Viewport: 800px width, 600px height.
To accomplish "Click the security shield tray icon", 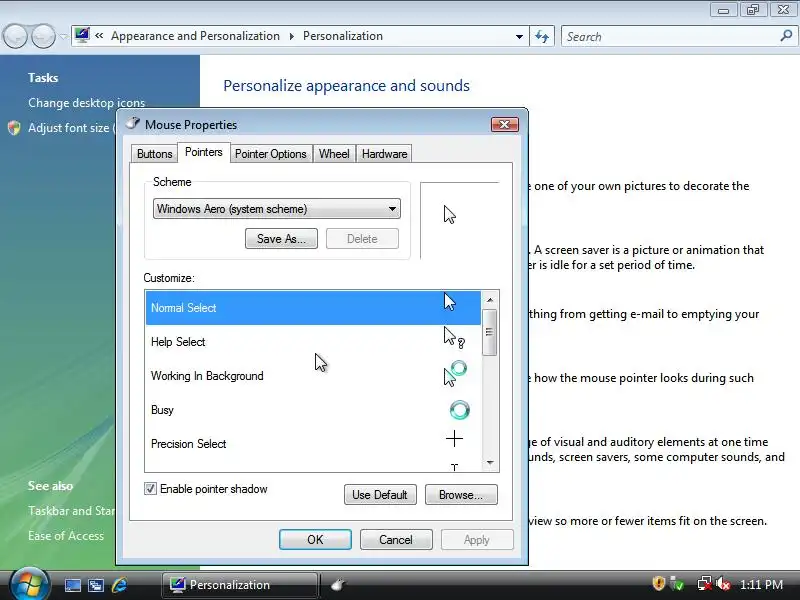I will click(658, 583).
